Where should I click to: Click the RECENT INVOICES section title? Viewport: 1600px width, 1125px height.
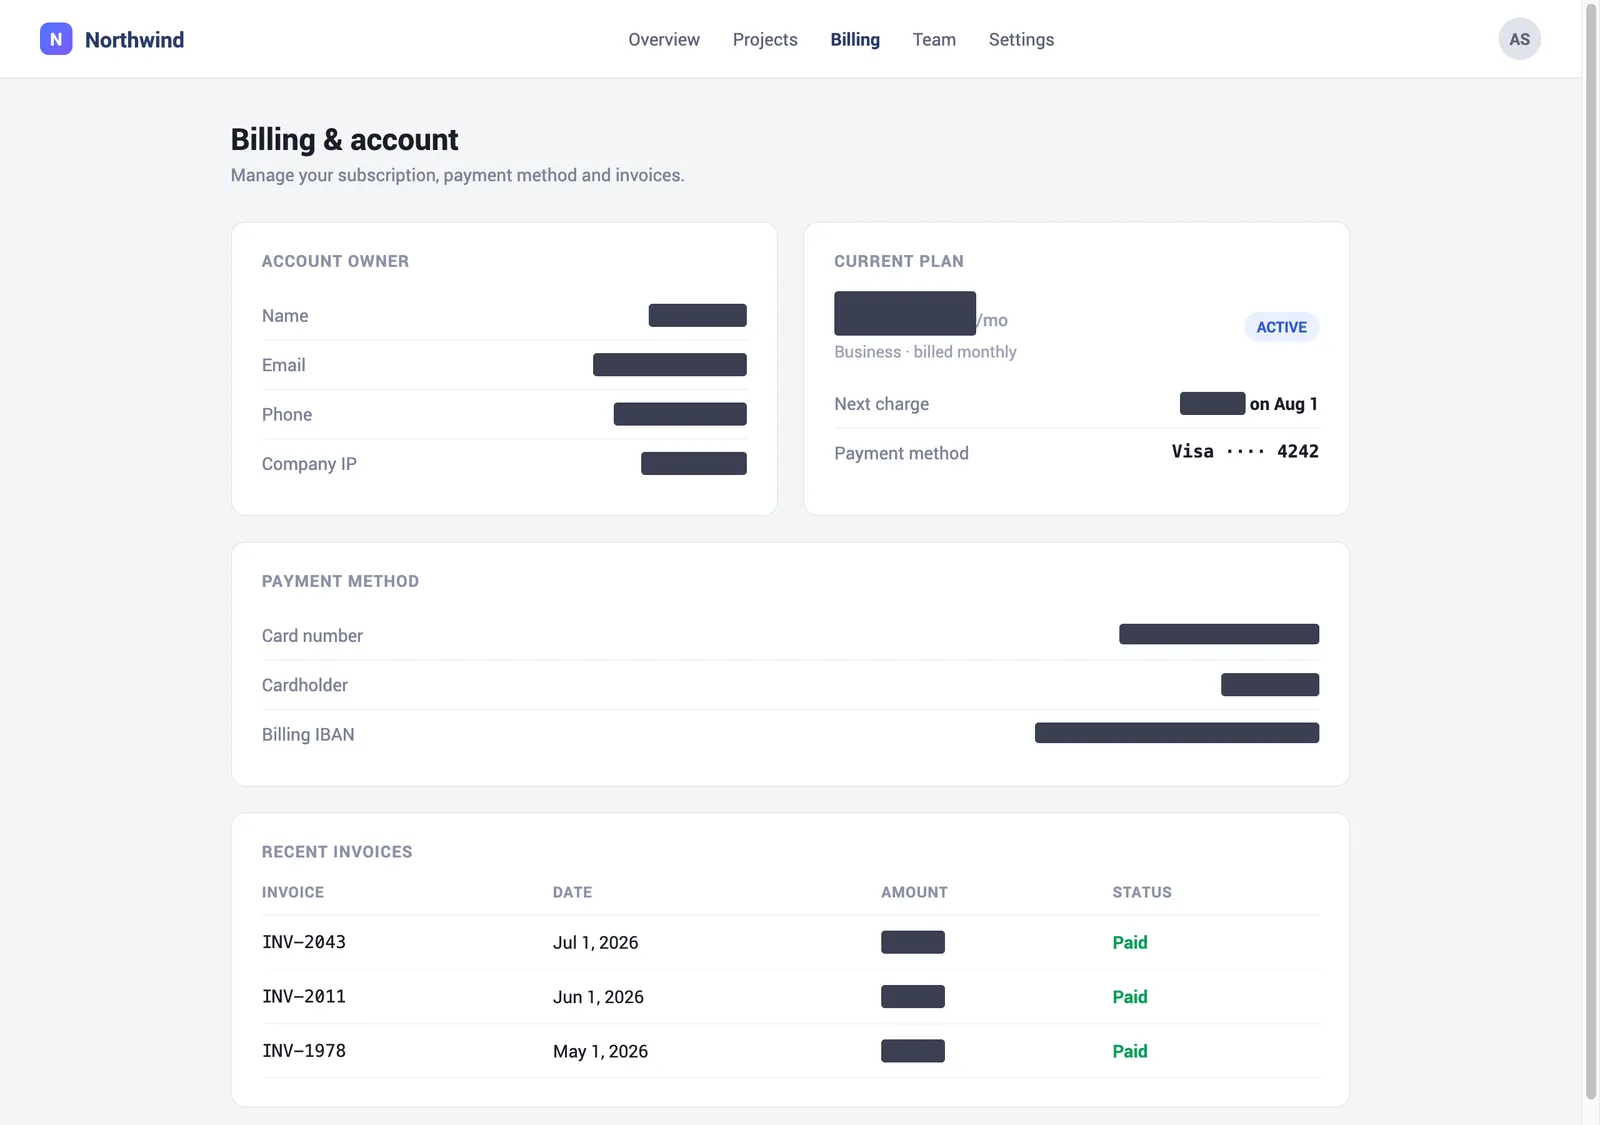pyautogui.click(x=337, y=852)
